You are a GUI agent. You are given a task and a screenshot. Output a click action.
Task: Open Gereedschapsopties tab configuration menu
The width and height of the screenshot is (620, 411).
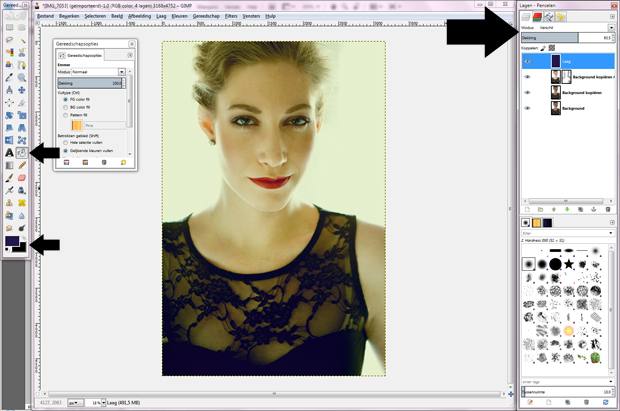coord(130,55)
